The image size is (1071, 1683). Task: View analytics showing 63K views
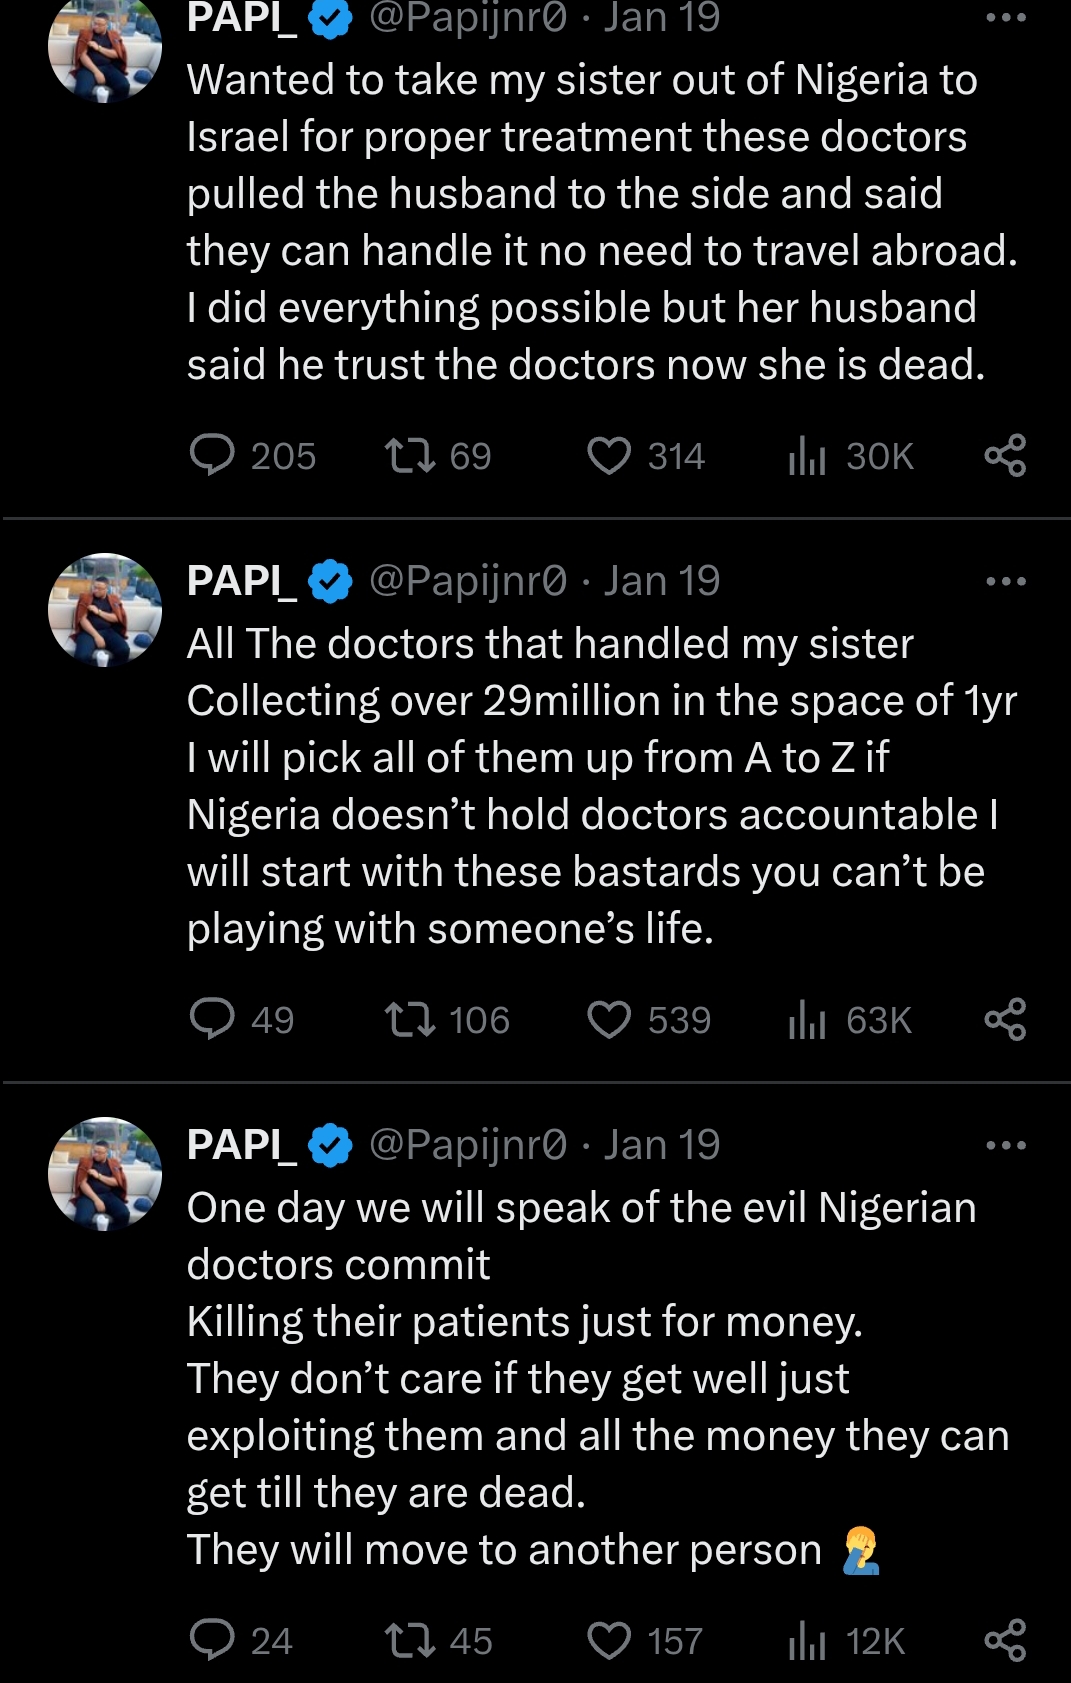[850, 1020]
